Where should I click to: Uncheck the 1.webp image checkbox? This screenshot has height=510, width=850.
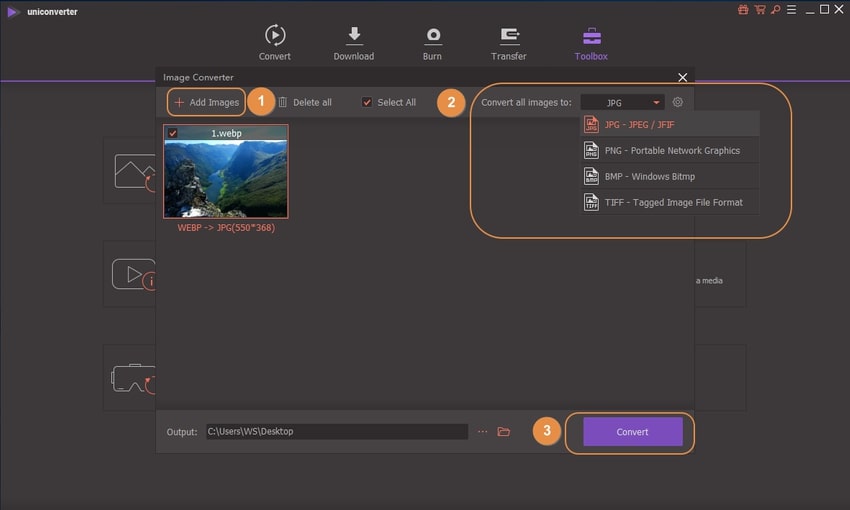[174, 133]
